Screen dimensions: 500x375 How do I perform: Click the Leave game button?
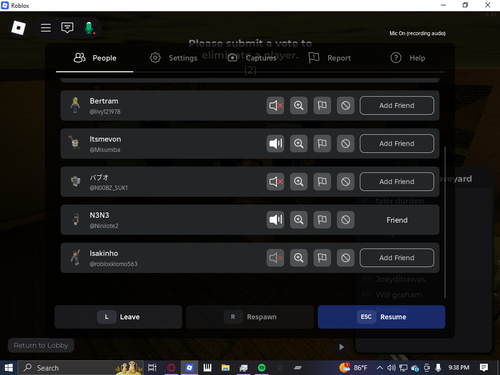tap(118, 317)
